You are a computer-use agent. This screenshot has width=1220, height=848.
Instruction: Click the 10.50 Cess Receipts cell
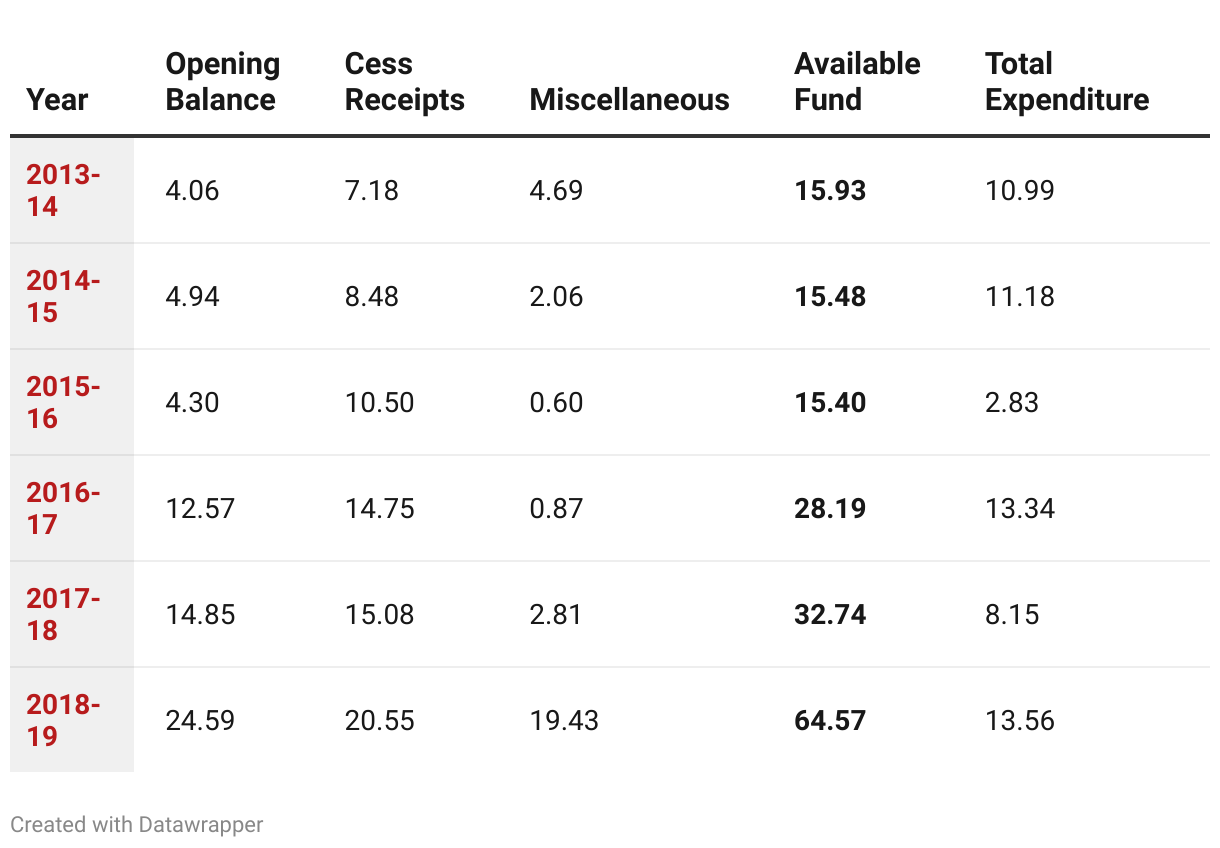tap(379, 402)
